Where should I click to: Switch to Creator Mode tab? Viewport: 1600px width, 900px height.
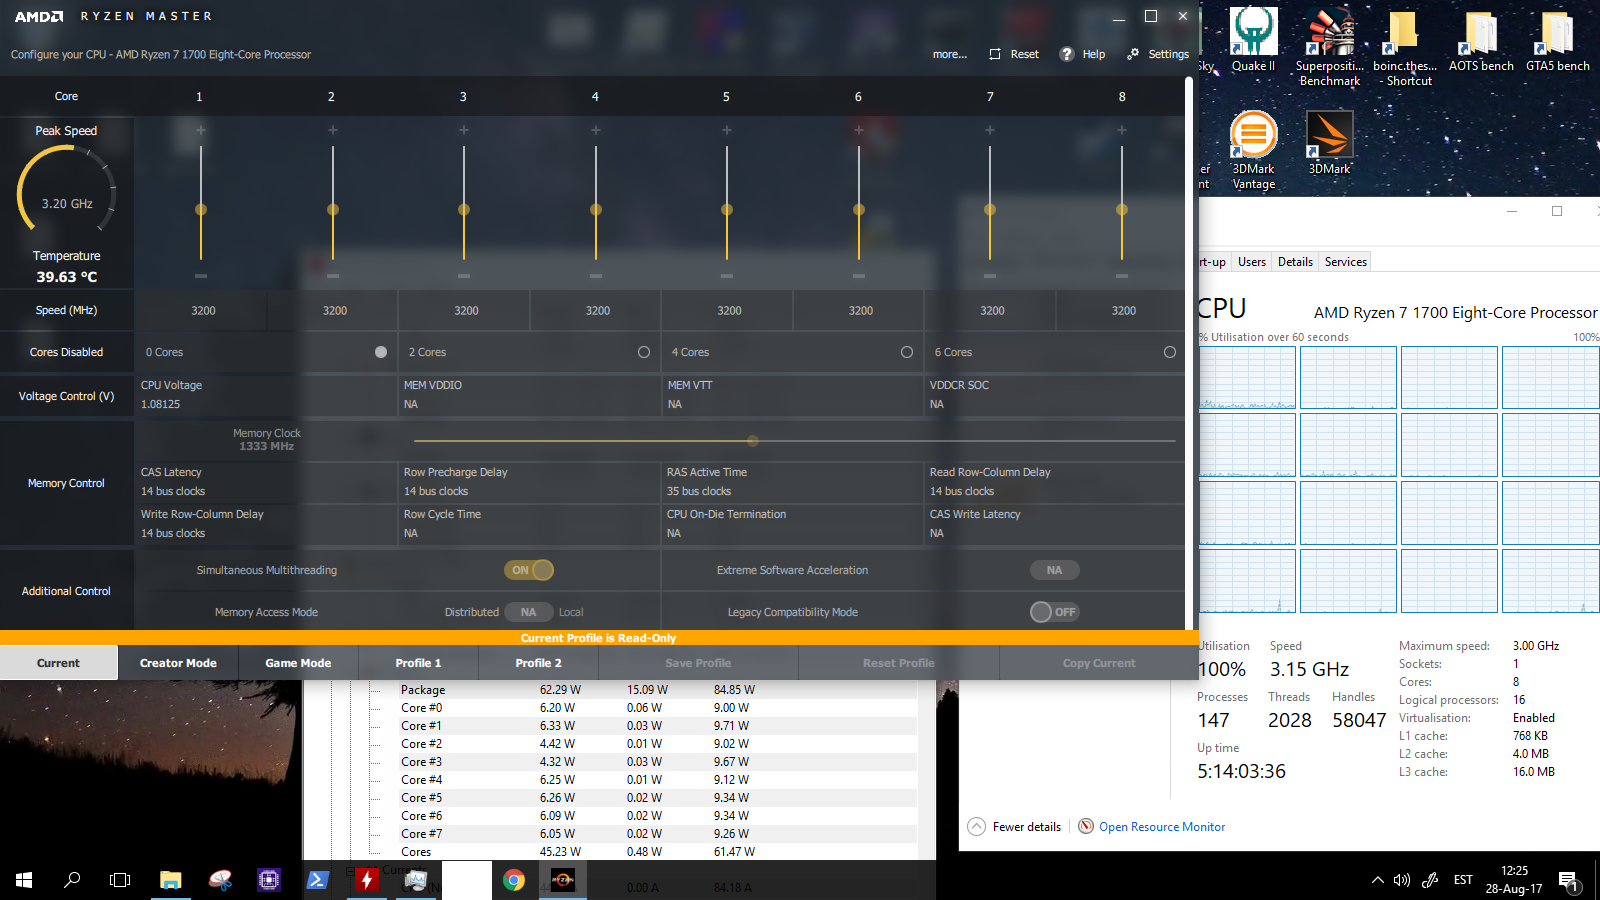pos(178,663)
